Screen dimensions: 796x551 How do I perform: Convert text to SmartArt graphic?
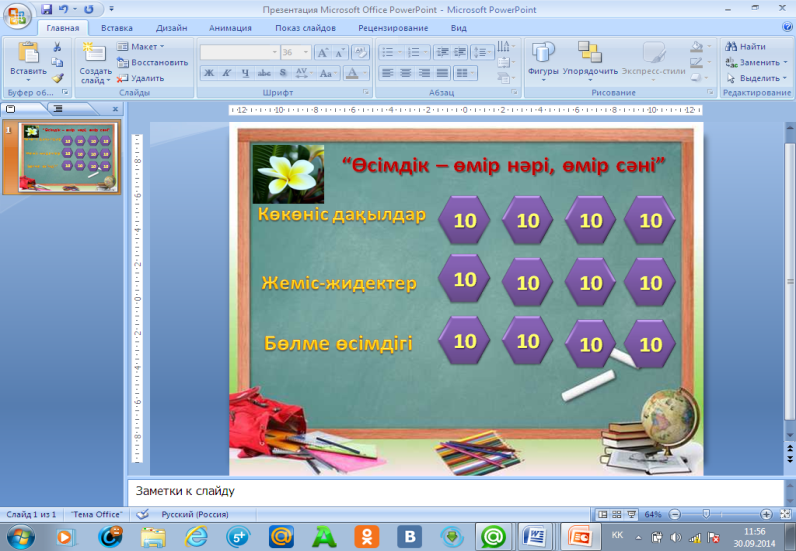505,78
